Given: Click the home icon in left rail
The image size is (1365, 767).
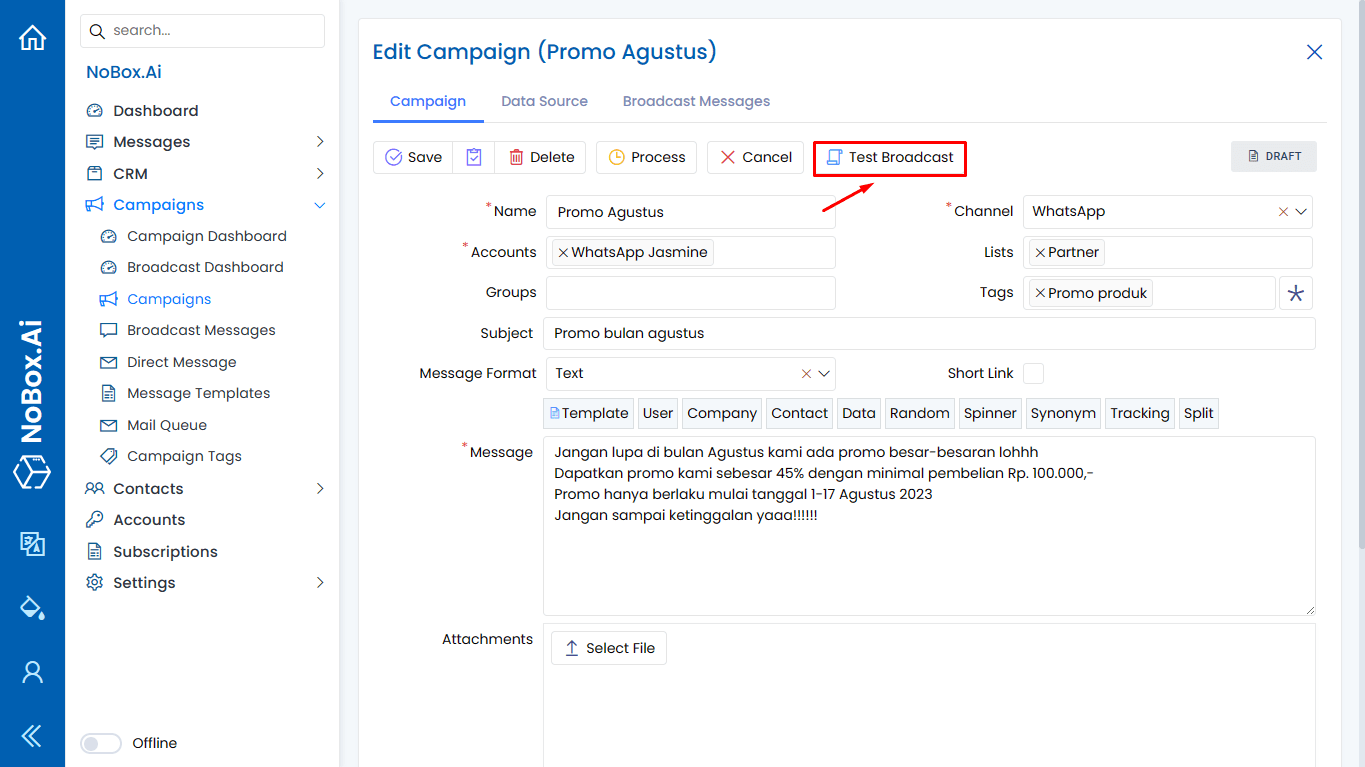Looking at the screenshot, I should pos(32,38).
